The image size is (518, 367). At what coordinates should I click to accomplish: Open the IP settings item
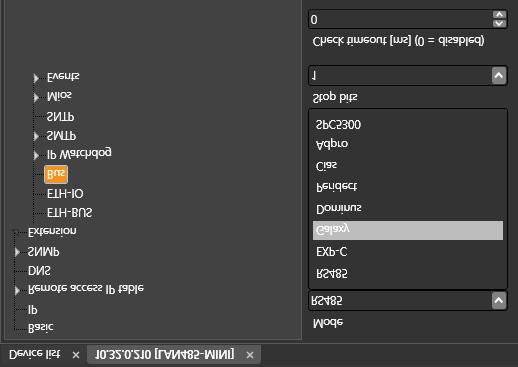point(32,310)
